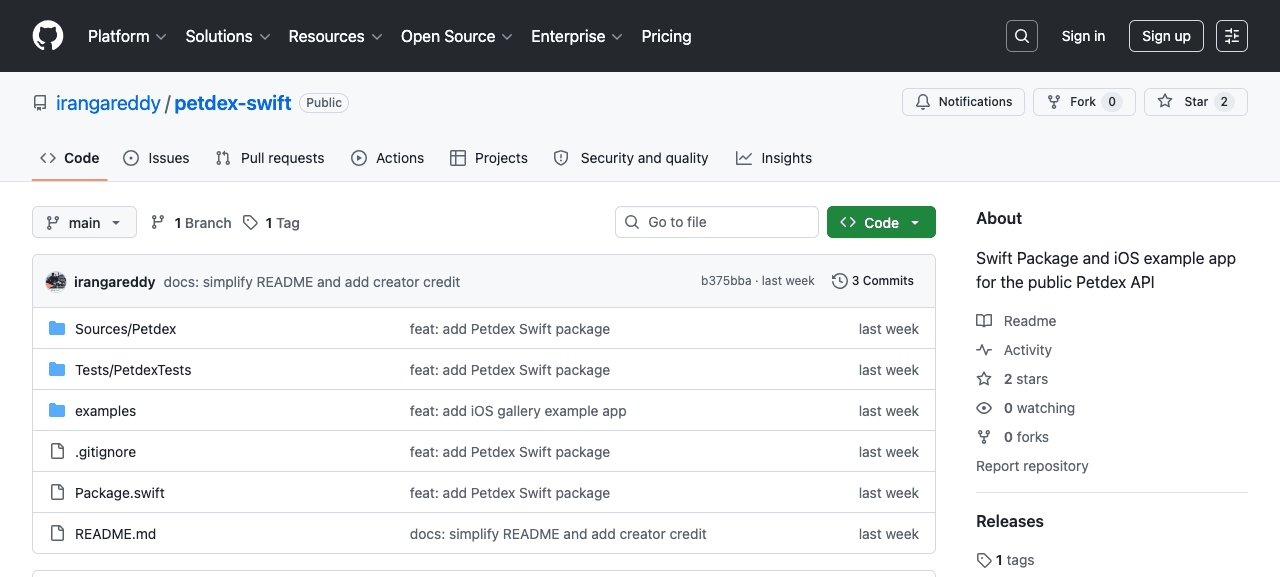Click the repository icon before irangareddy
Screen dimensions: 1280x577
click(40, 103)
